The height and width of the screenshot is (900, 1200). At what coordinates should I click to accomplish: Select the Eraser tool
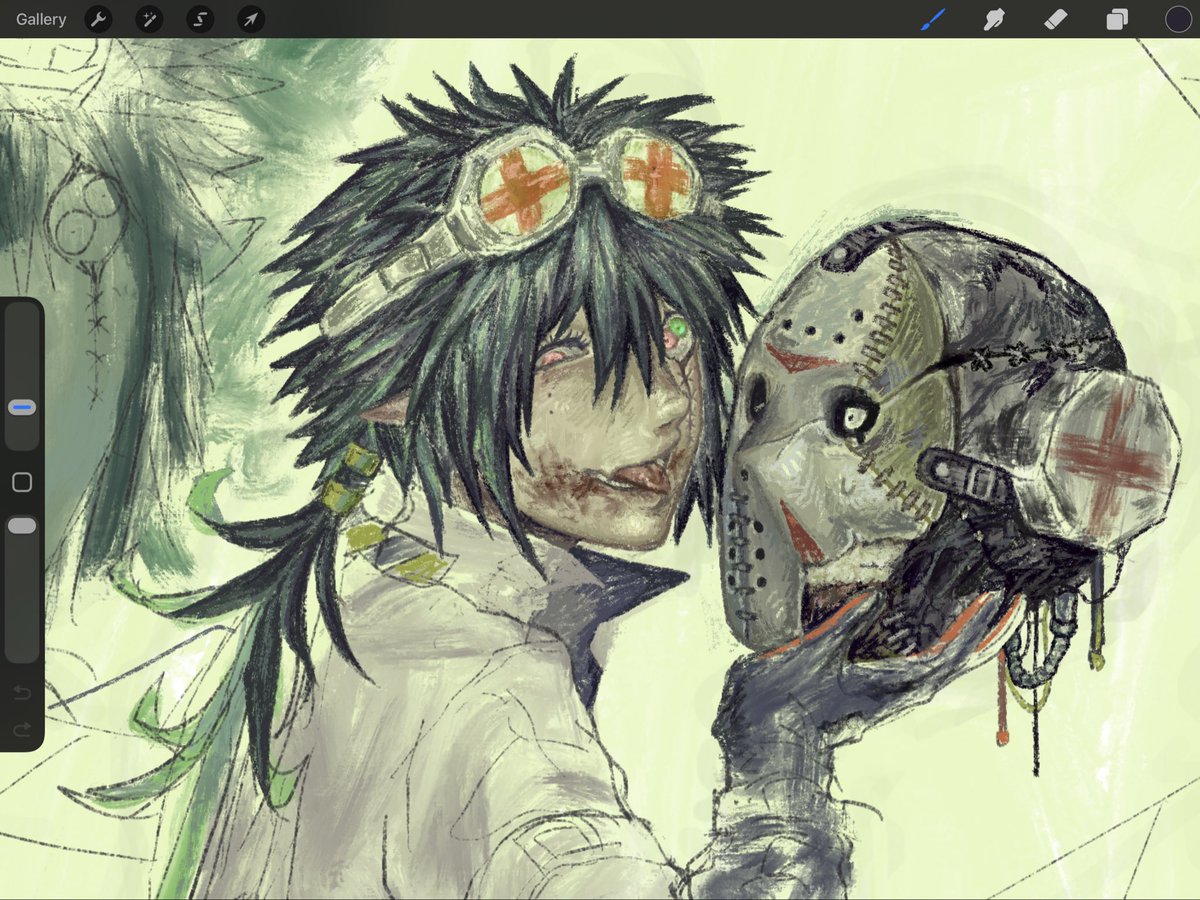click(1055, 19)
